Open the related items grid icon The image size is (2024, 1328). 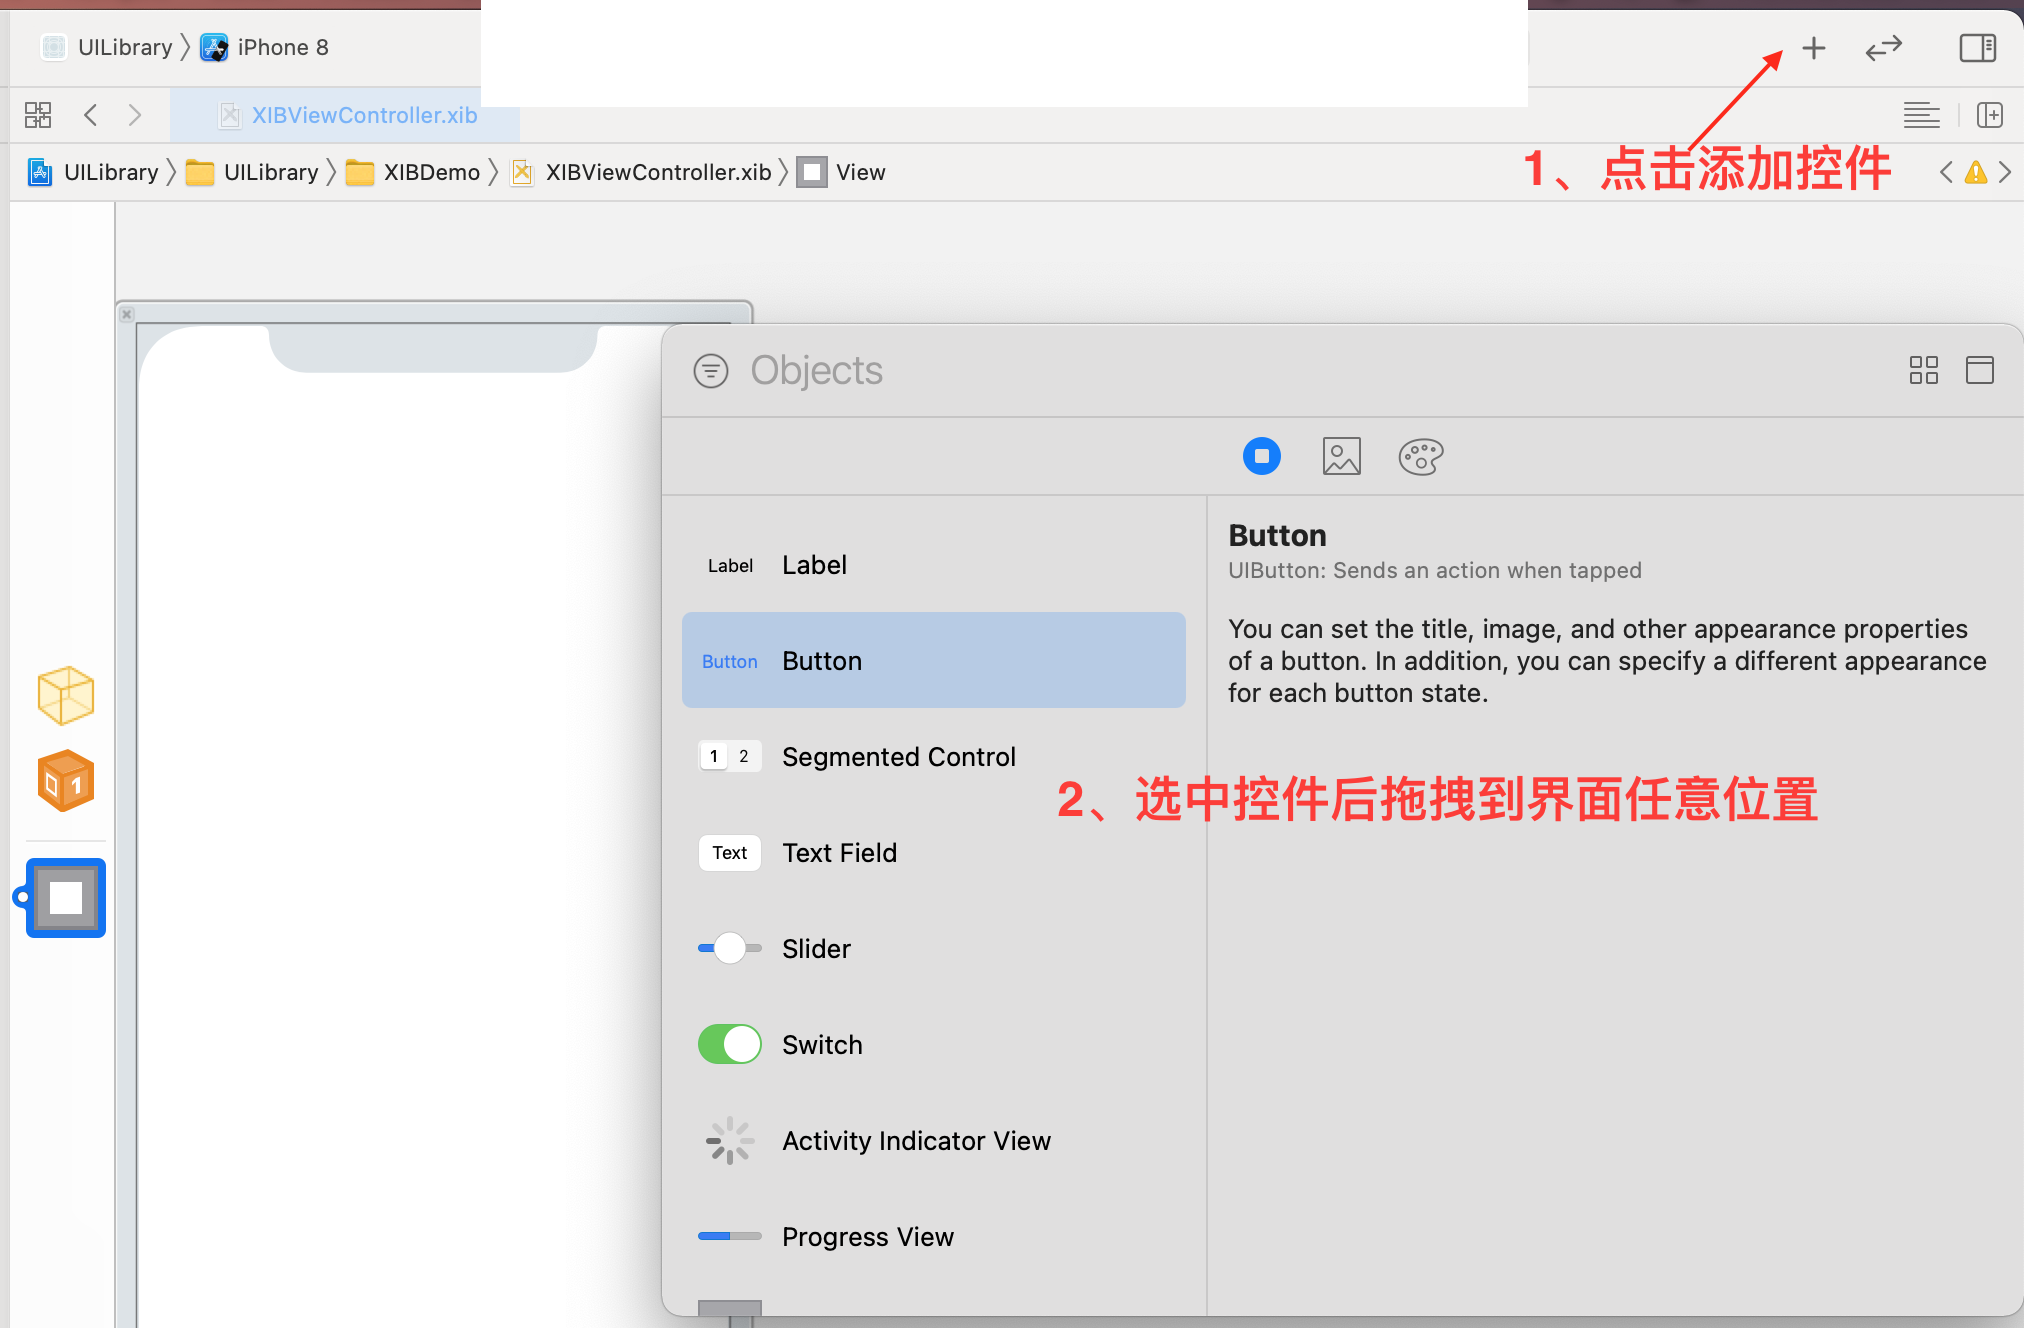click(x=38, y=115)
